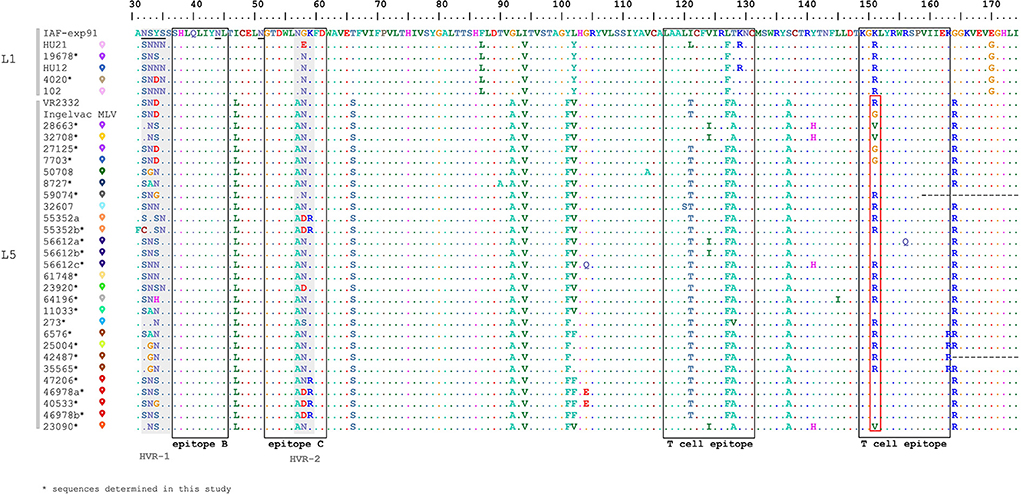Select the red pin next to 46978b
Image resolution: width=1021 pixels, height=494 pixels.
(x=102, y=415)
